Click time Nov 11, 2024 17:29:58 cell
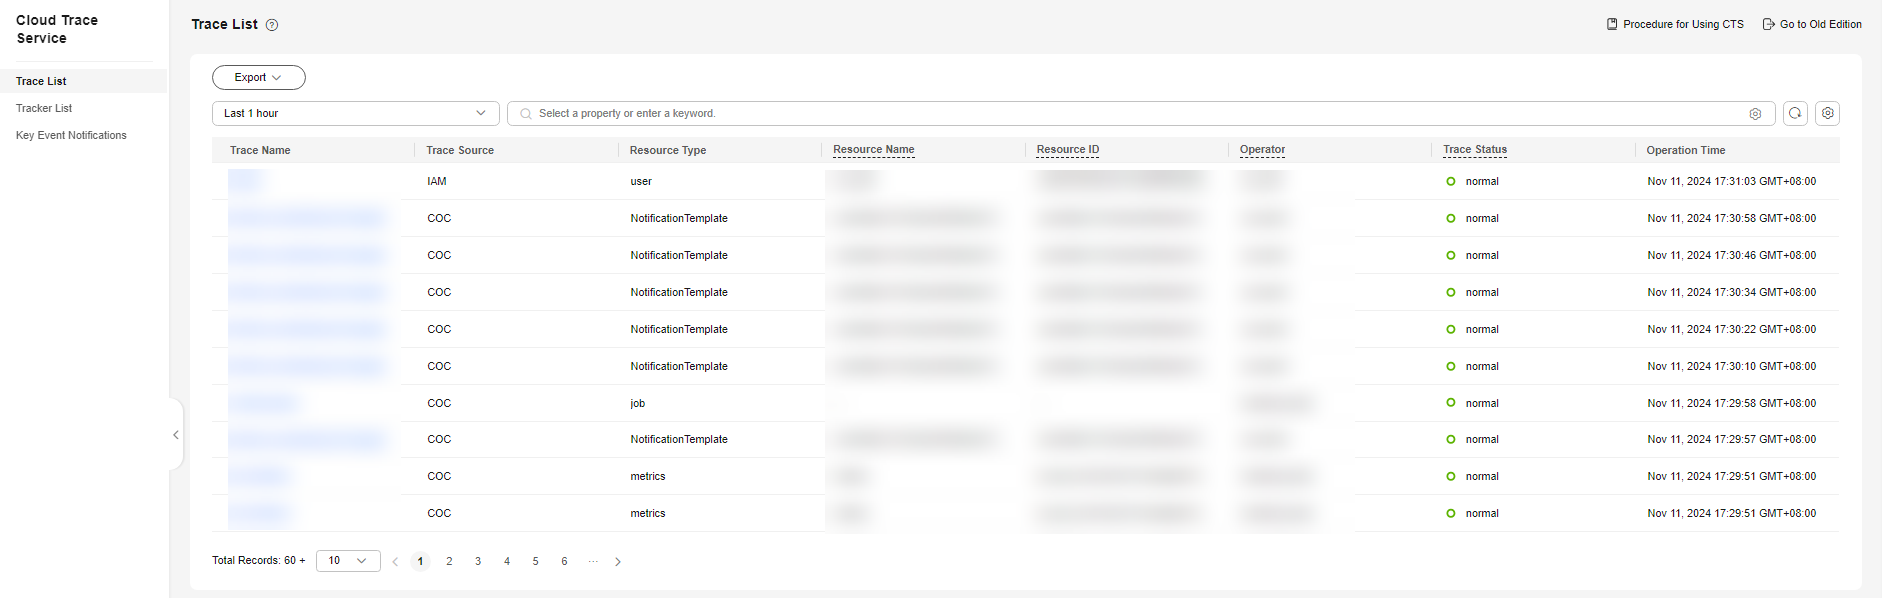Screen dimensions: 1882x598 (x=1732, y=403)
